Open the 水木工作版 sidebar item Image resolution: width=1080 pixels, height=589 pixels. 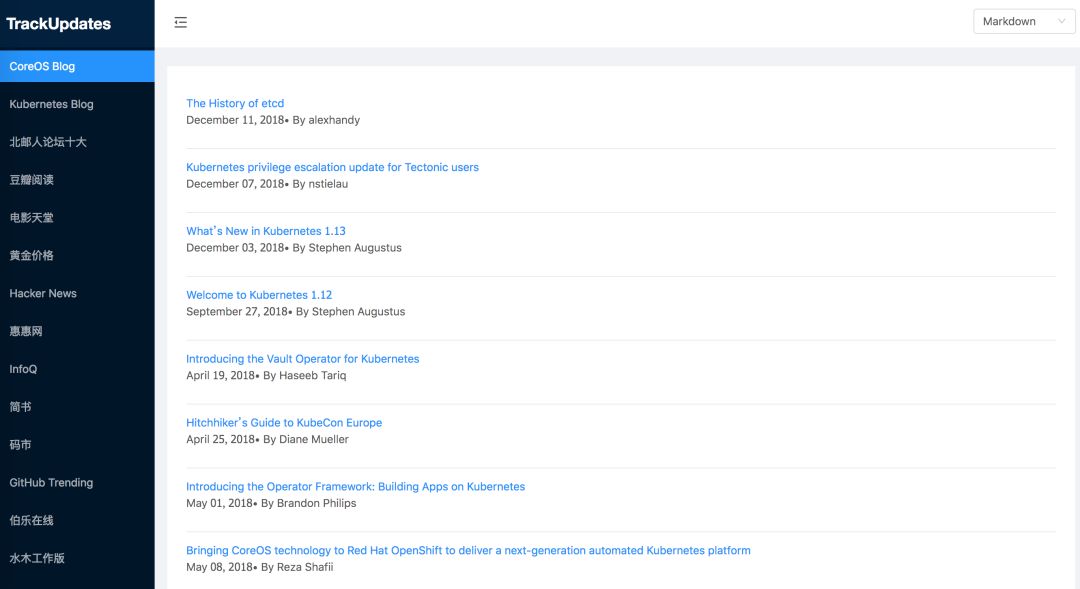click(x=77, y=559)
